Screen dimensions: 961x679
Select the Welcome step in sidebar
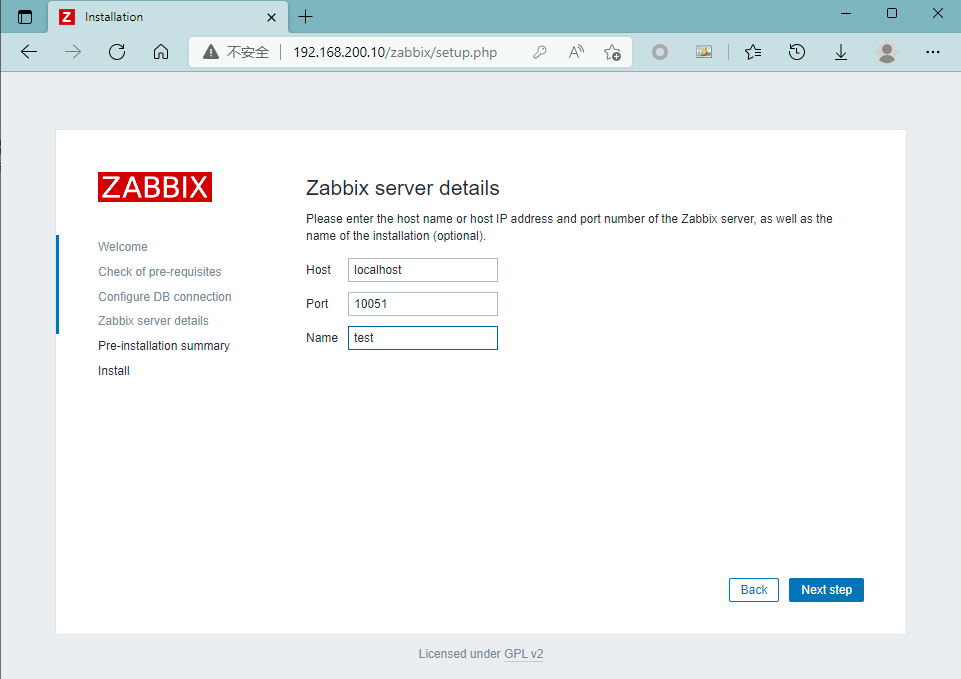coord(123,247)
